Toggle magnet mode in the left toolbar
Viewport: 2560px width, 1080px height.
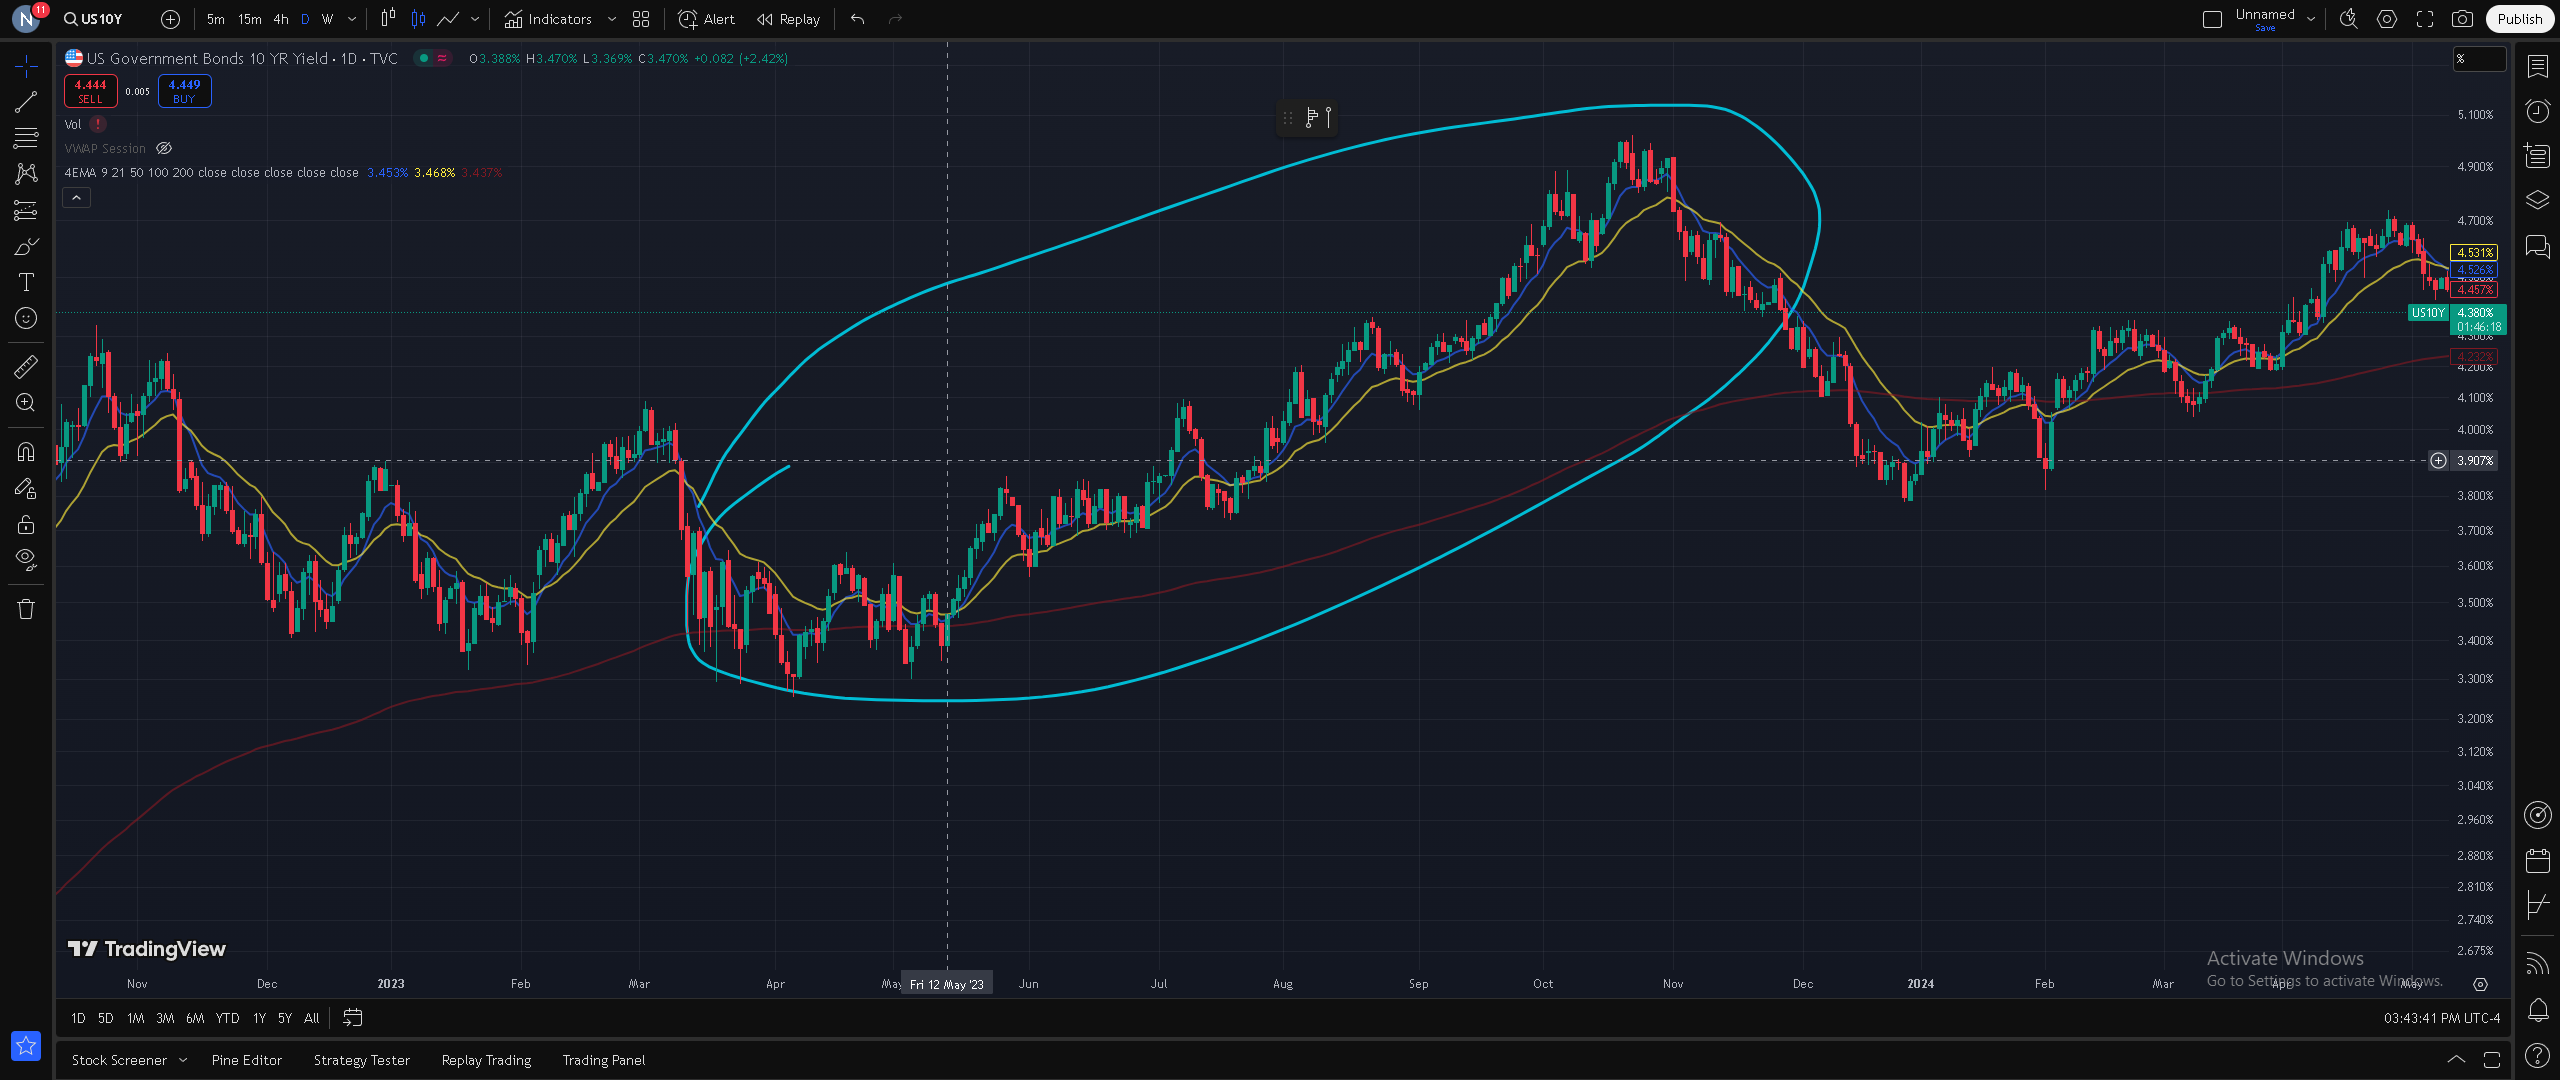click(x=26, y=452)
